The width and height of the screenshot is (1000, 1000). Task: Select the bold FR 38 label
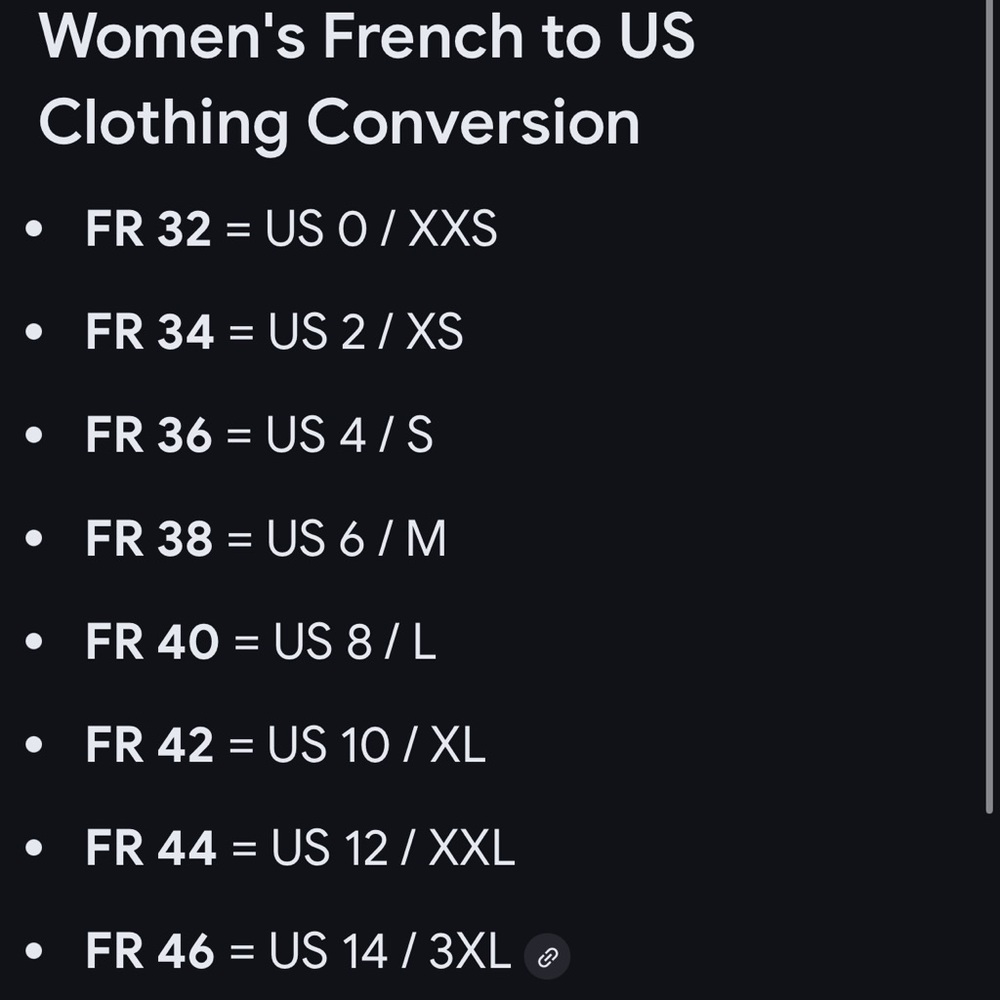(x=149, y=539)
